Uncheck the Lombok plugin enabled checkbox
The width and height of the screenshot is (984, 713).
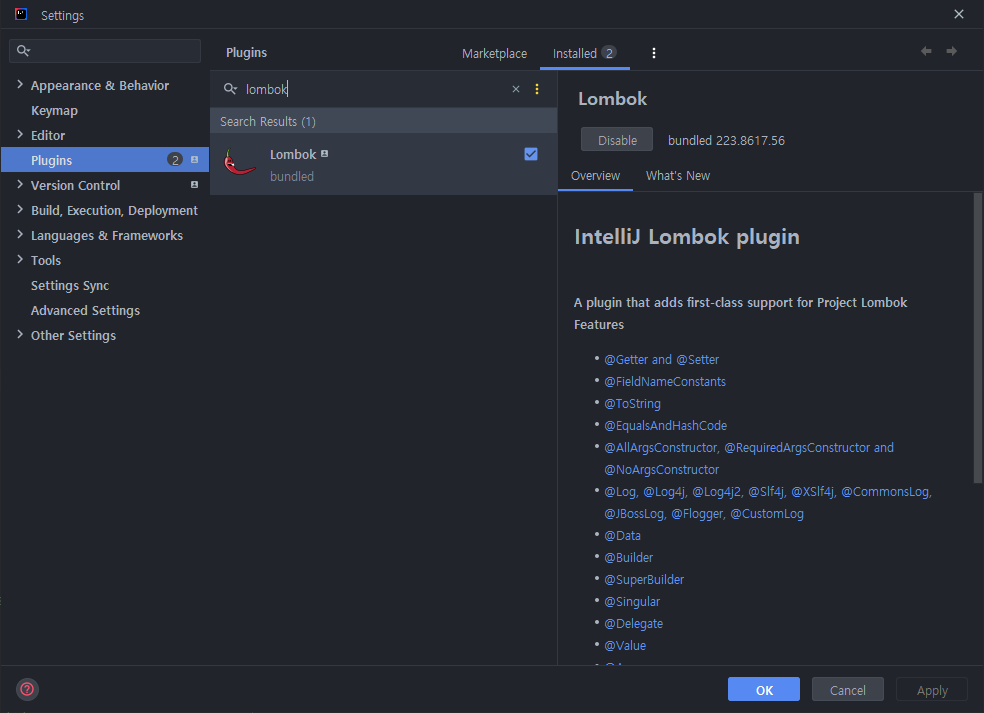(531, 154)
